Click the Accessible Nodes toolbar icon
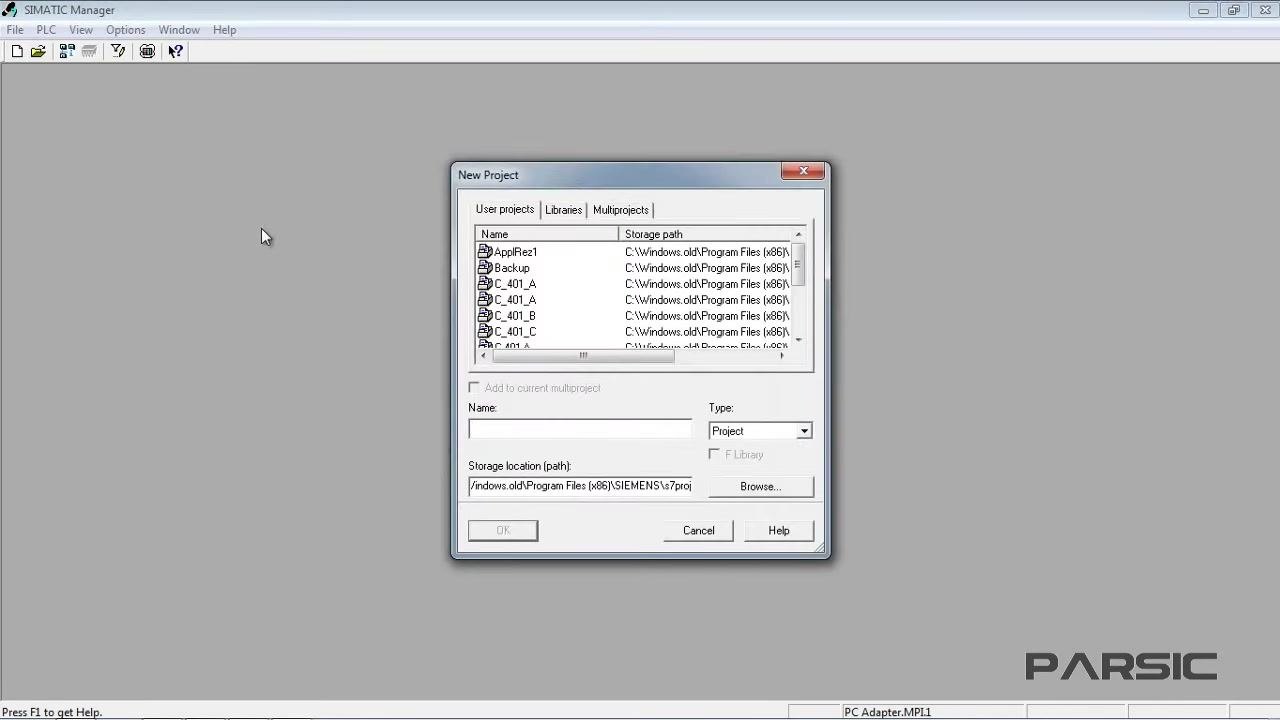 (67, 51)
